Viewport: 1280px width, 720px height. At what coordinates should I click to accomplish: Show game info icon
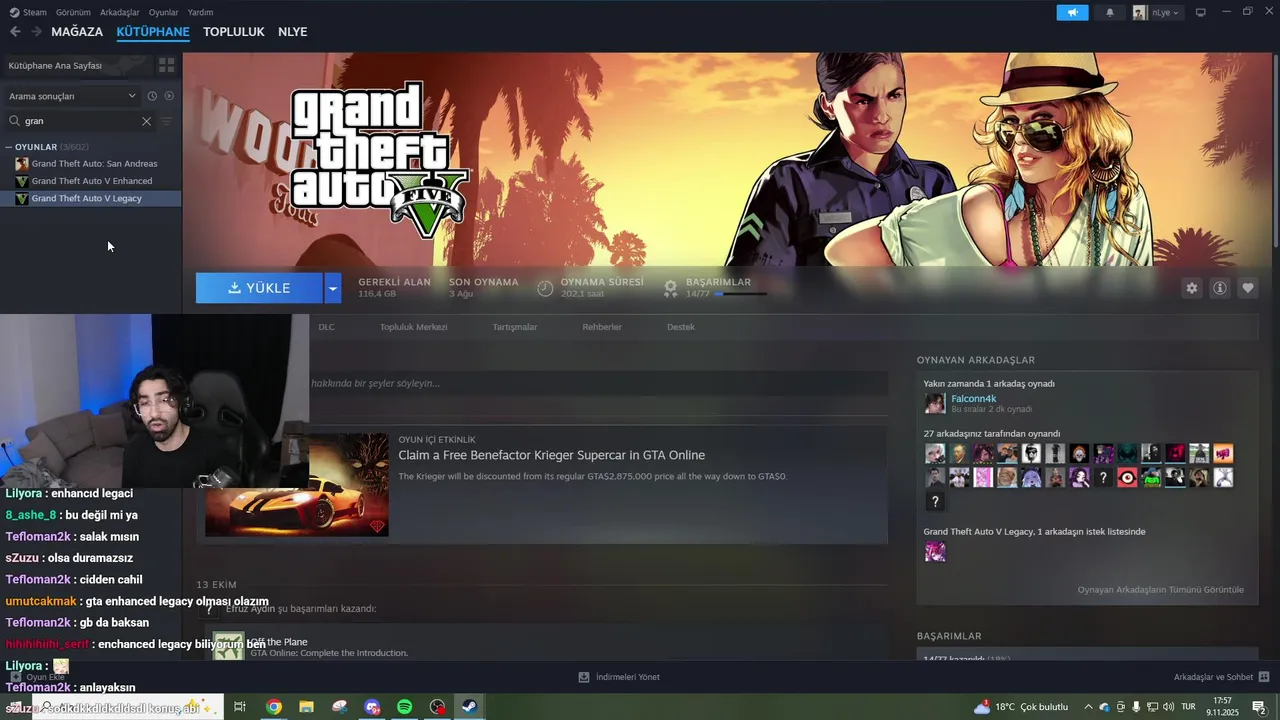coord(1220,288)
